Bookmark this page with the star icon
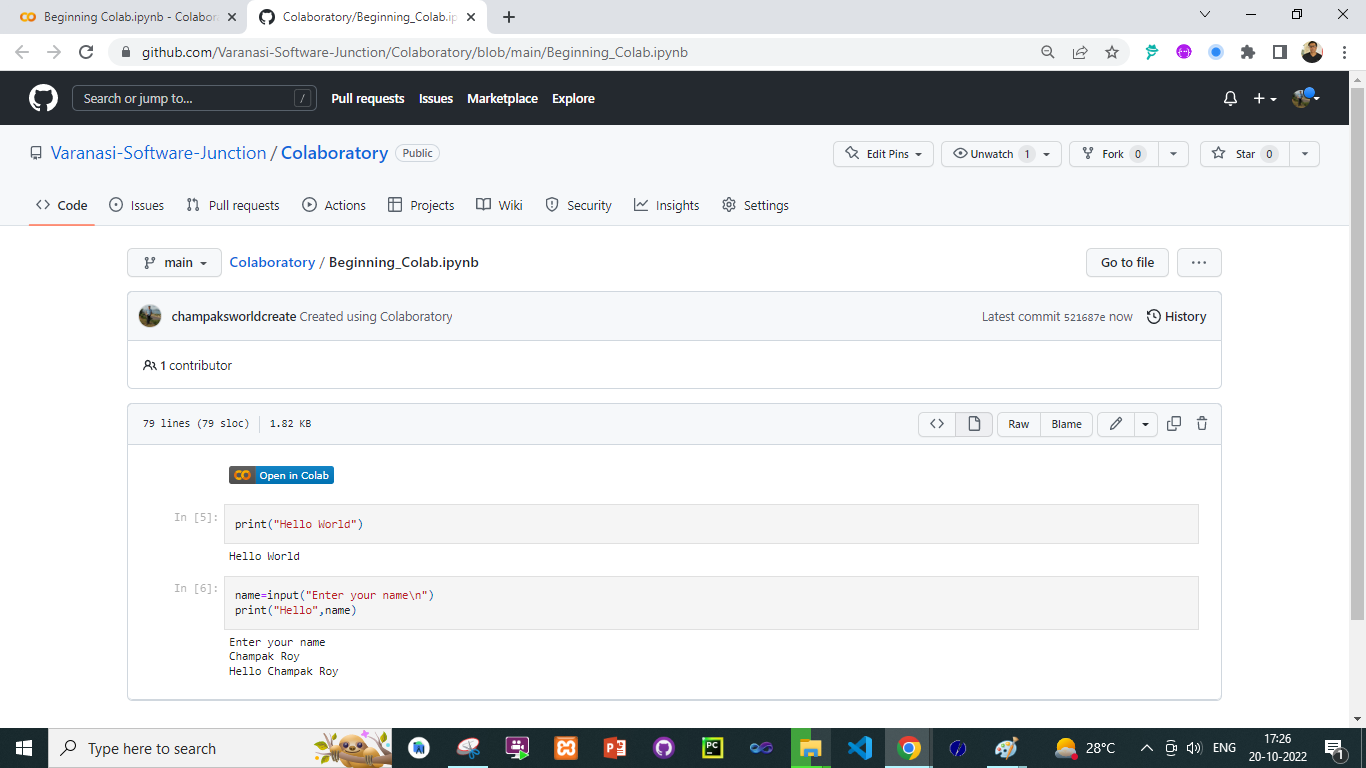This screenshot has width=1366, height=768. click(1111, 52)
